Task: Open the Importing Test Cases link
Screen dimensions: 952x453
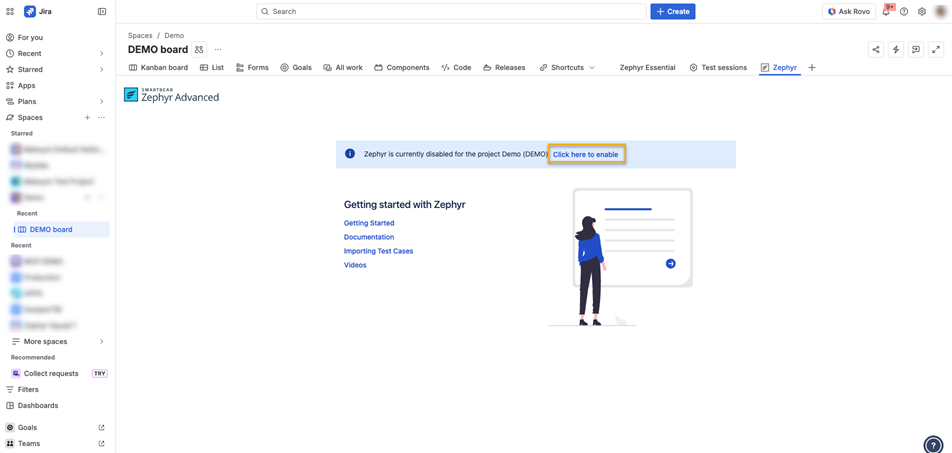Action: [x=378, y=251]
